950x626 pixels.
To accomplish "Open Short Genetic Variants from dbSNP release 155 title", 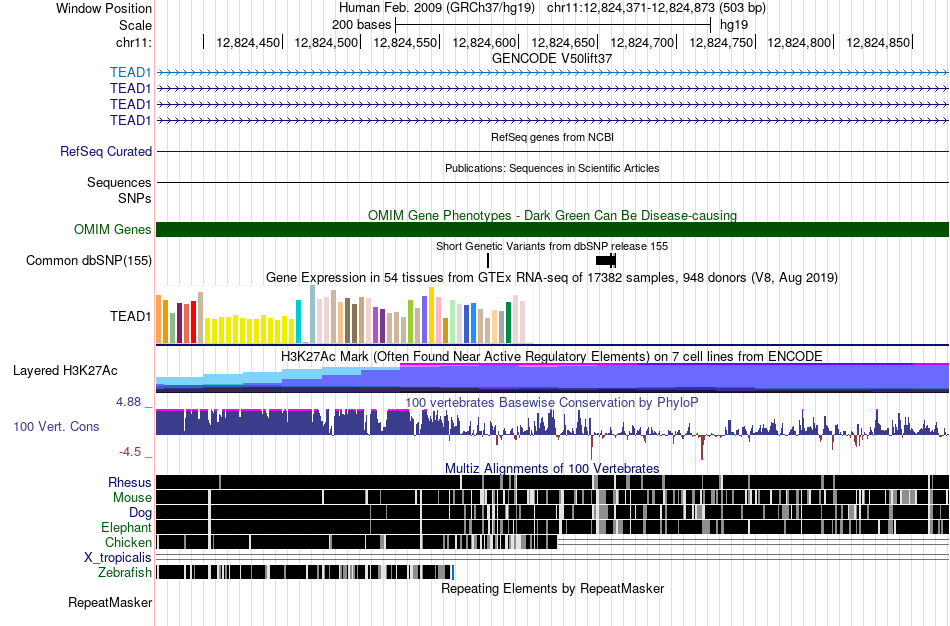I will pos(552,247).
